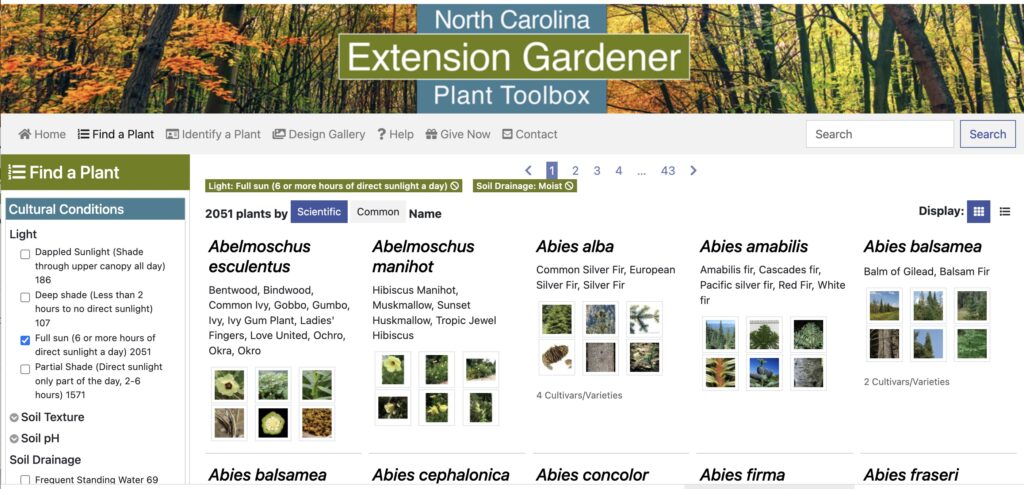Open Abelmoschus esculentus plant page
The height and width of the screenshot is (489, 1024).
[x=260, y=257]
